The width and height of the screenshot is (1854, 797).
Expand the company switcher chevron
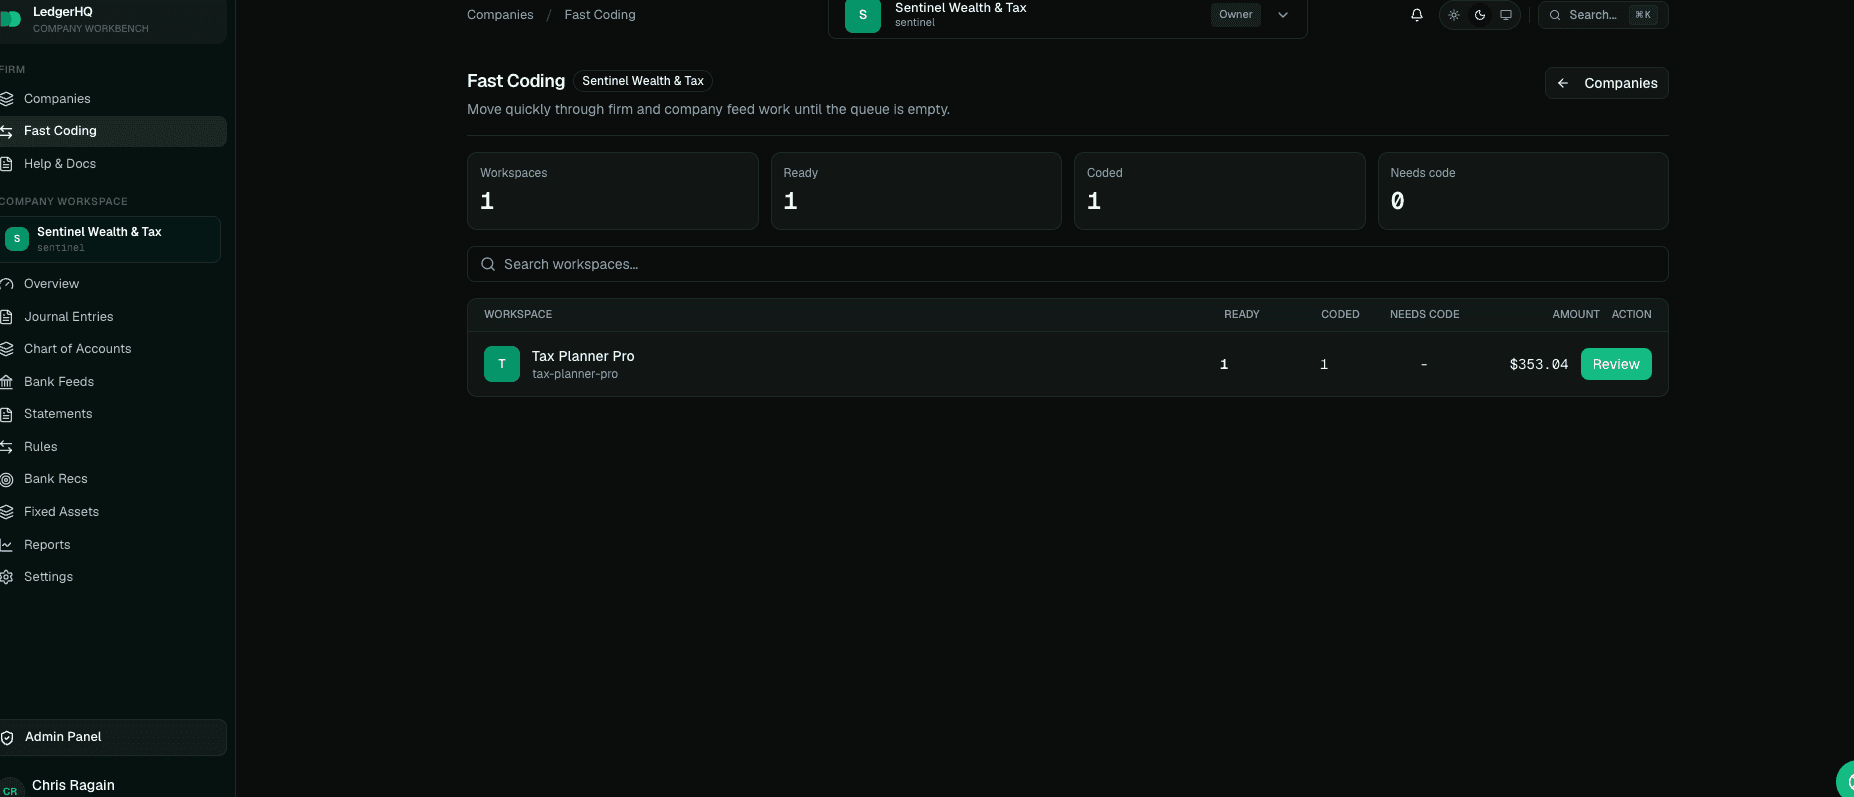click(x=1283, y=15)
